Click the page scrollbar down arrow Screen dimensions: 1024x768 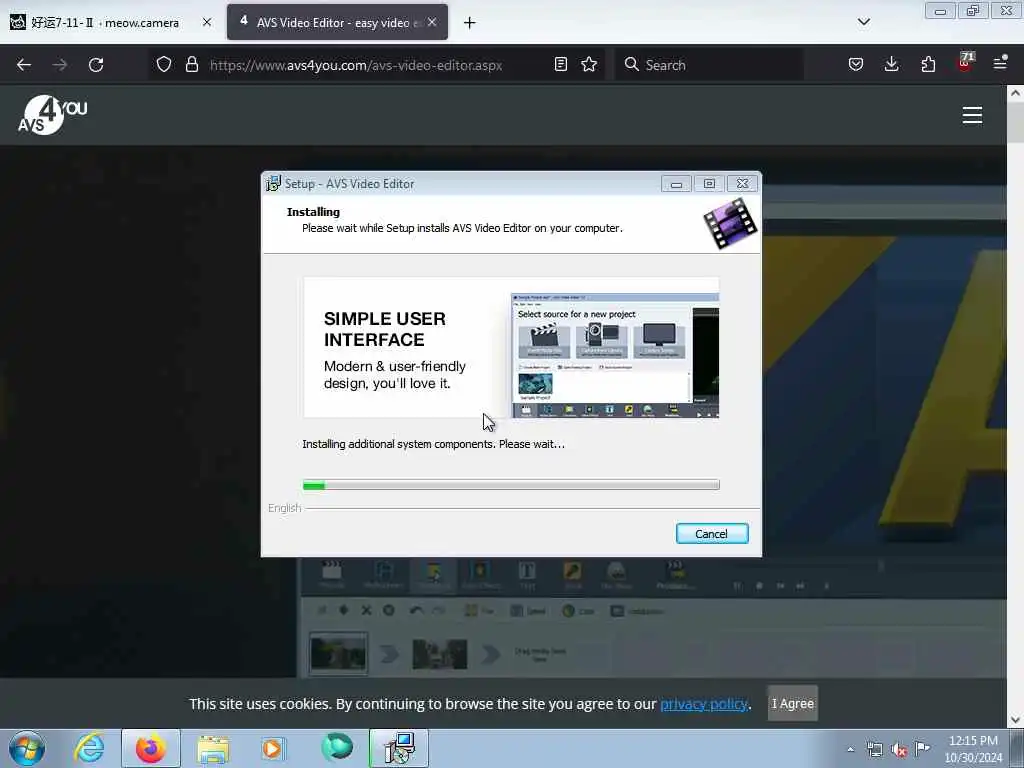pos(1015,720)
